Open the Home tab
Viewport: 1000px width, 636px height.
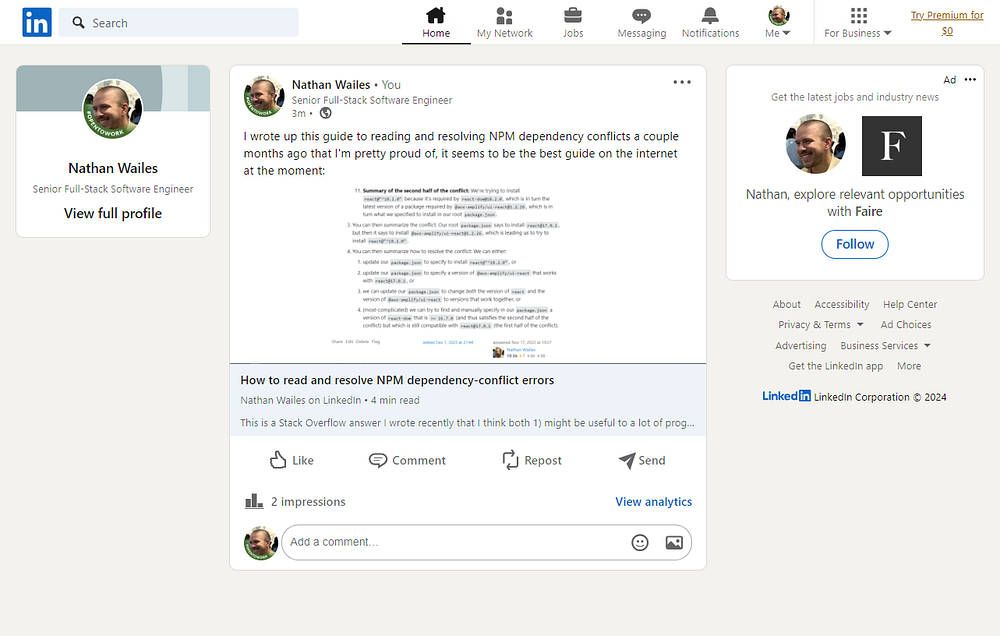[x=436, y=23]
